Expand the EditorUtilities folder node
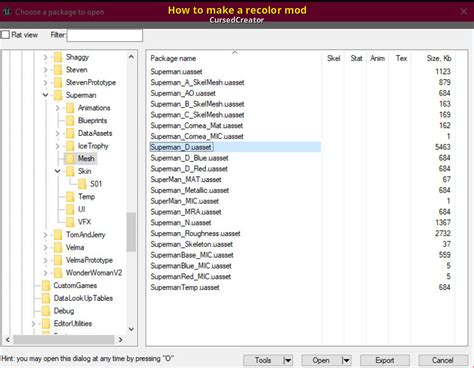The height and width of the screenshot is (368, 474). pos(33,324)
